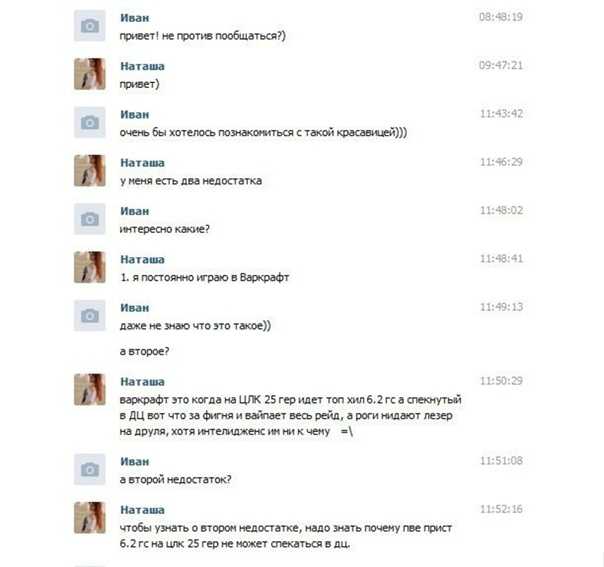Click Иван's placeholder avatar beside 'очень бы хотелось'
604x567 pixels.
pos(90,122)
